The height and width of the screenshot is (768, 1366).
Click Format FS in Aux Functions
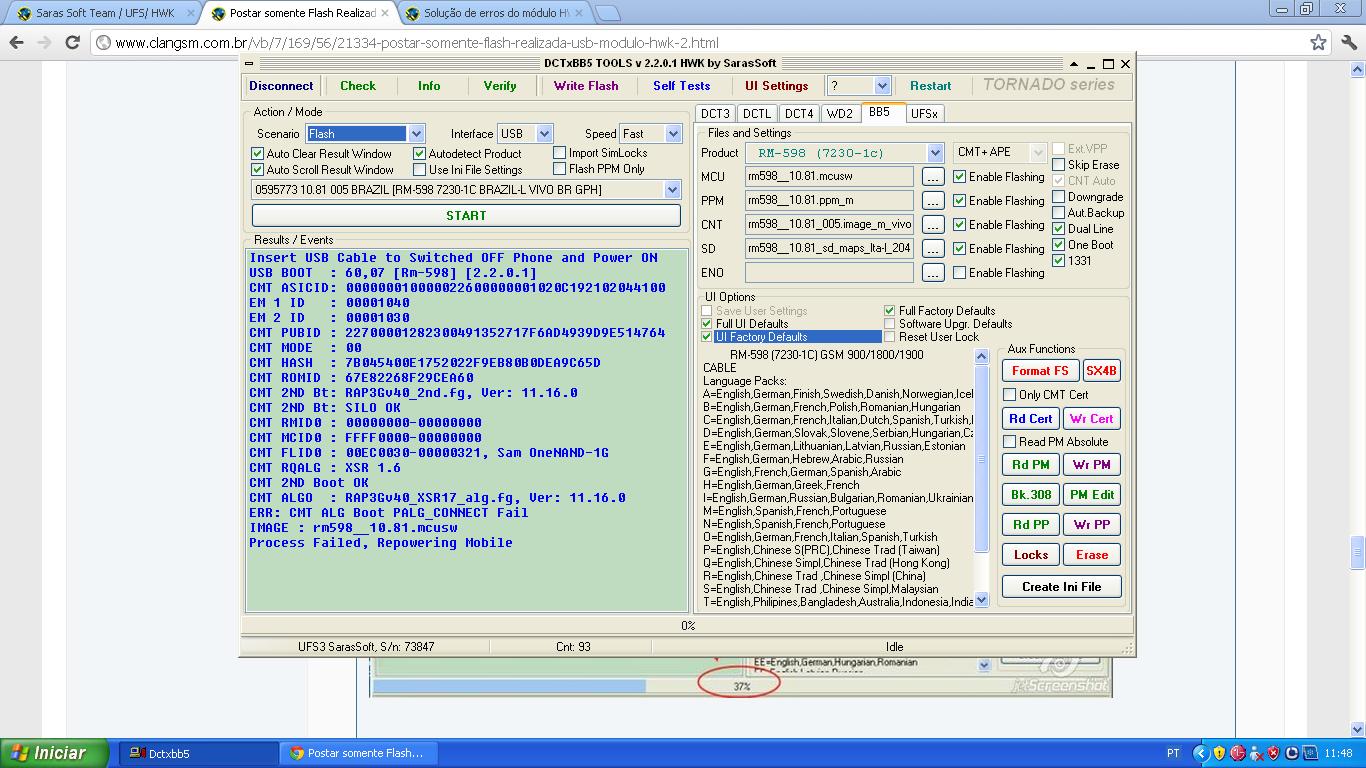(x=1040, y=370)
